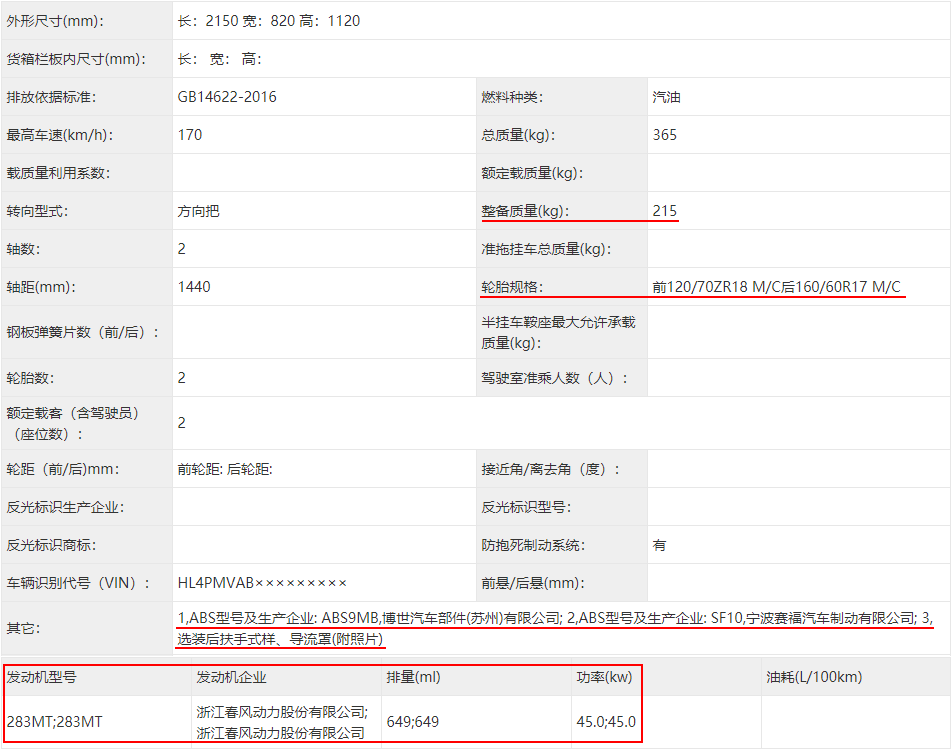Click the 反光标识商标 label
Image resolution: width=952 pixels, height=750 pixels.
(51, 545)
